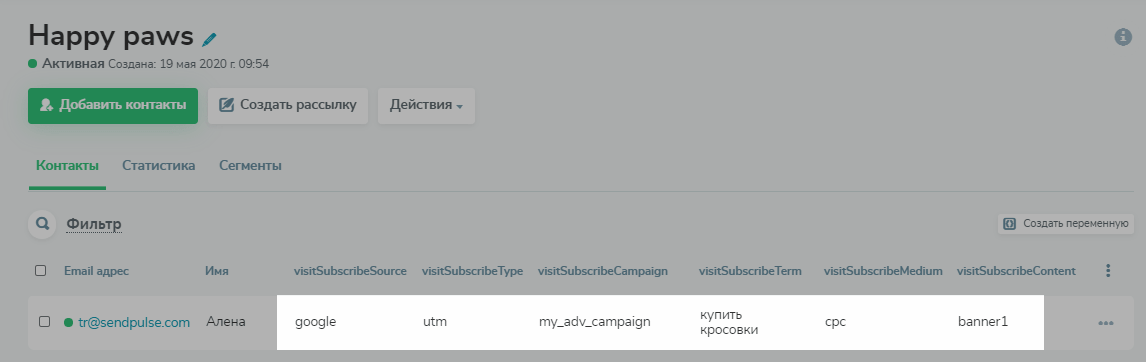Screen dimensions: 1146x362
Task: Click the Имя column header
Action: pyautogui.click(x=217, y=271)
